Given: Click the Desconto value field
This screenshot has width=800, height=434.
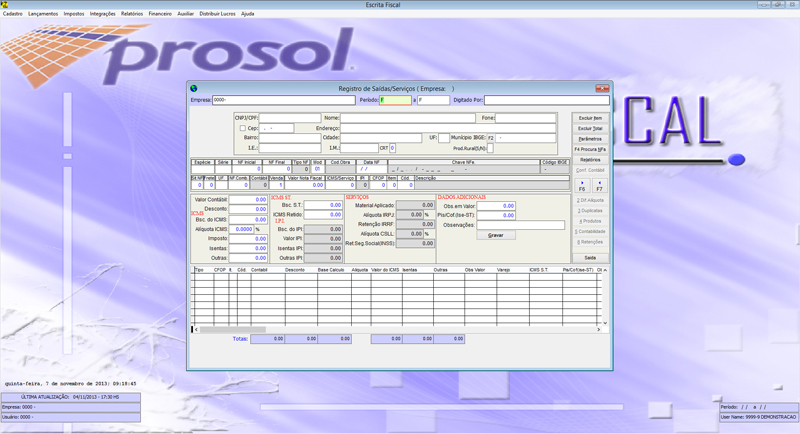Looking at the screenshot, I should click(x=248, y=209).
